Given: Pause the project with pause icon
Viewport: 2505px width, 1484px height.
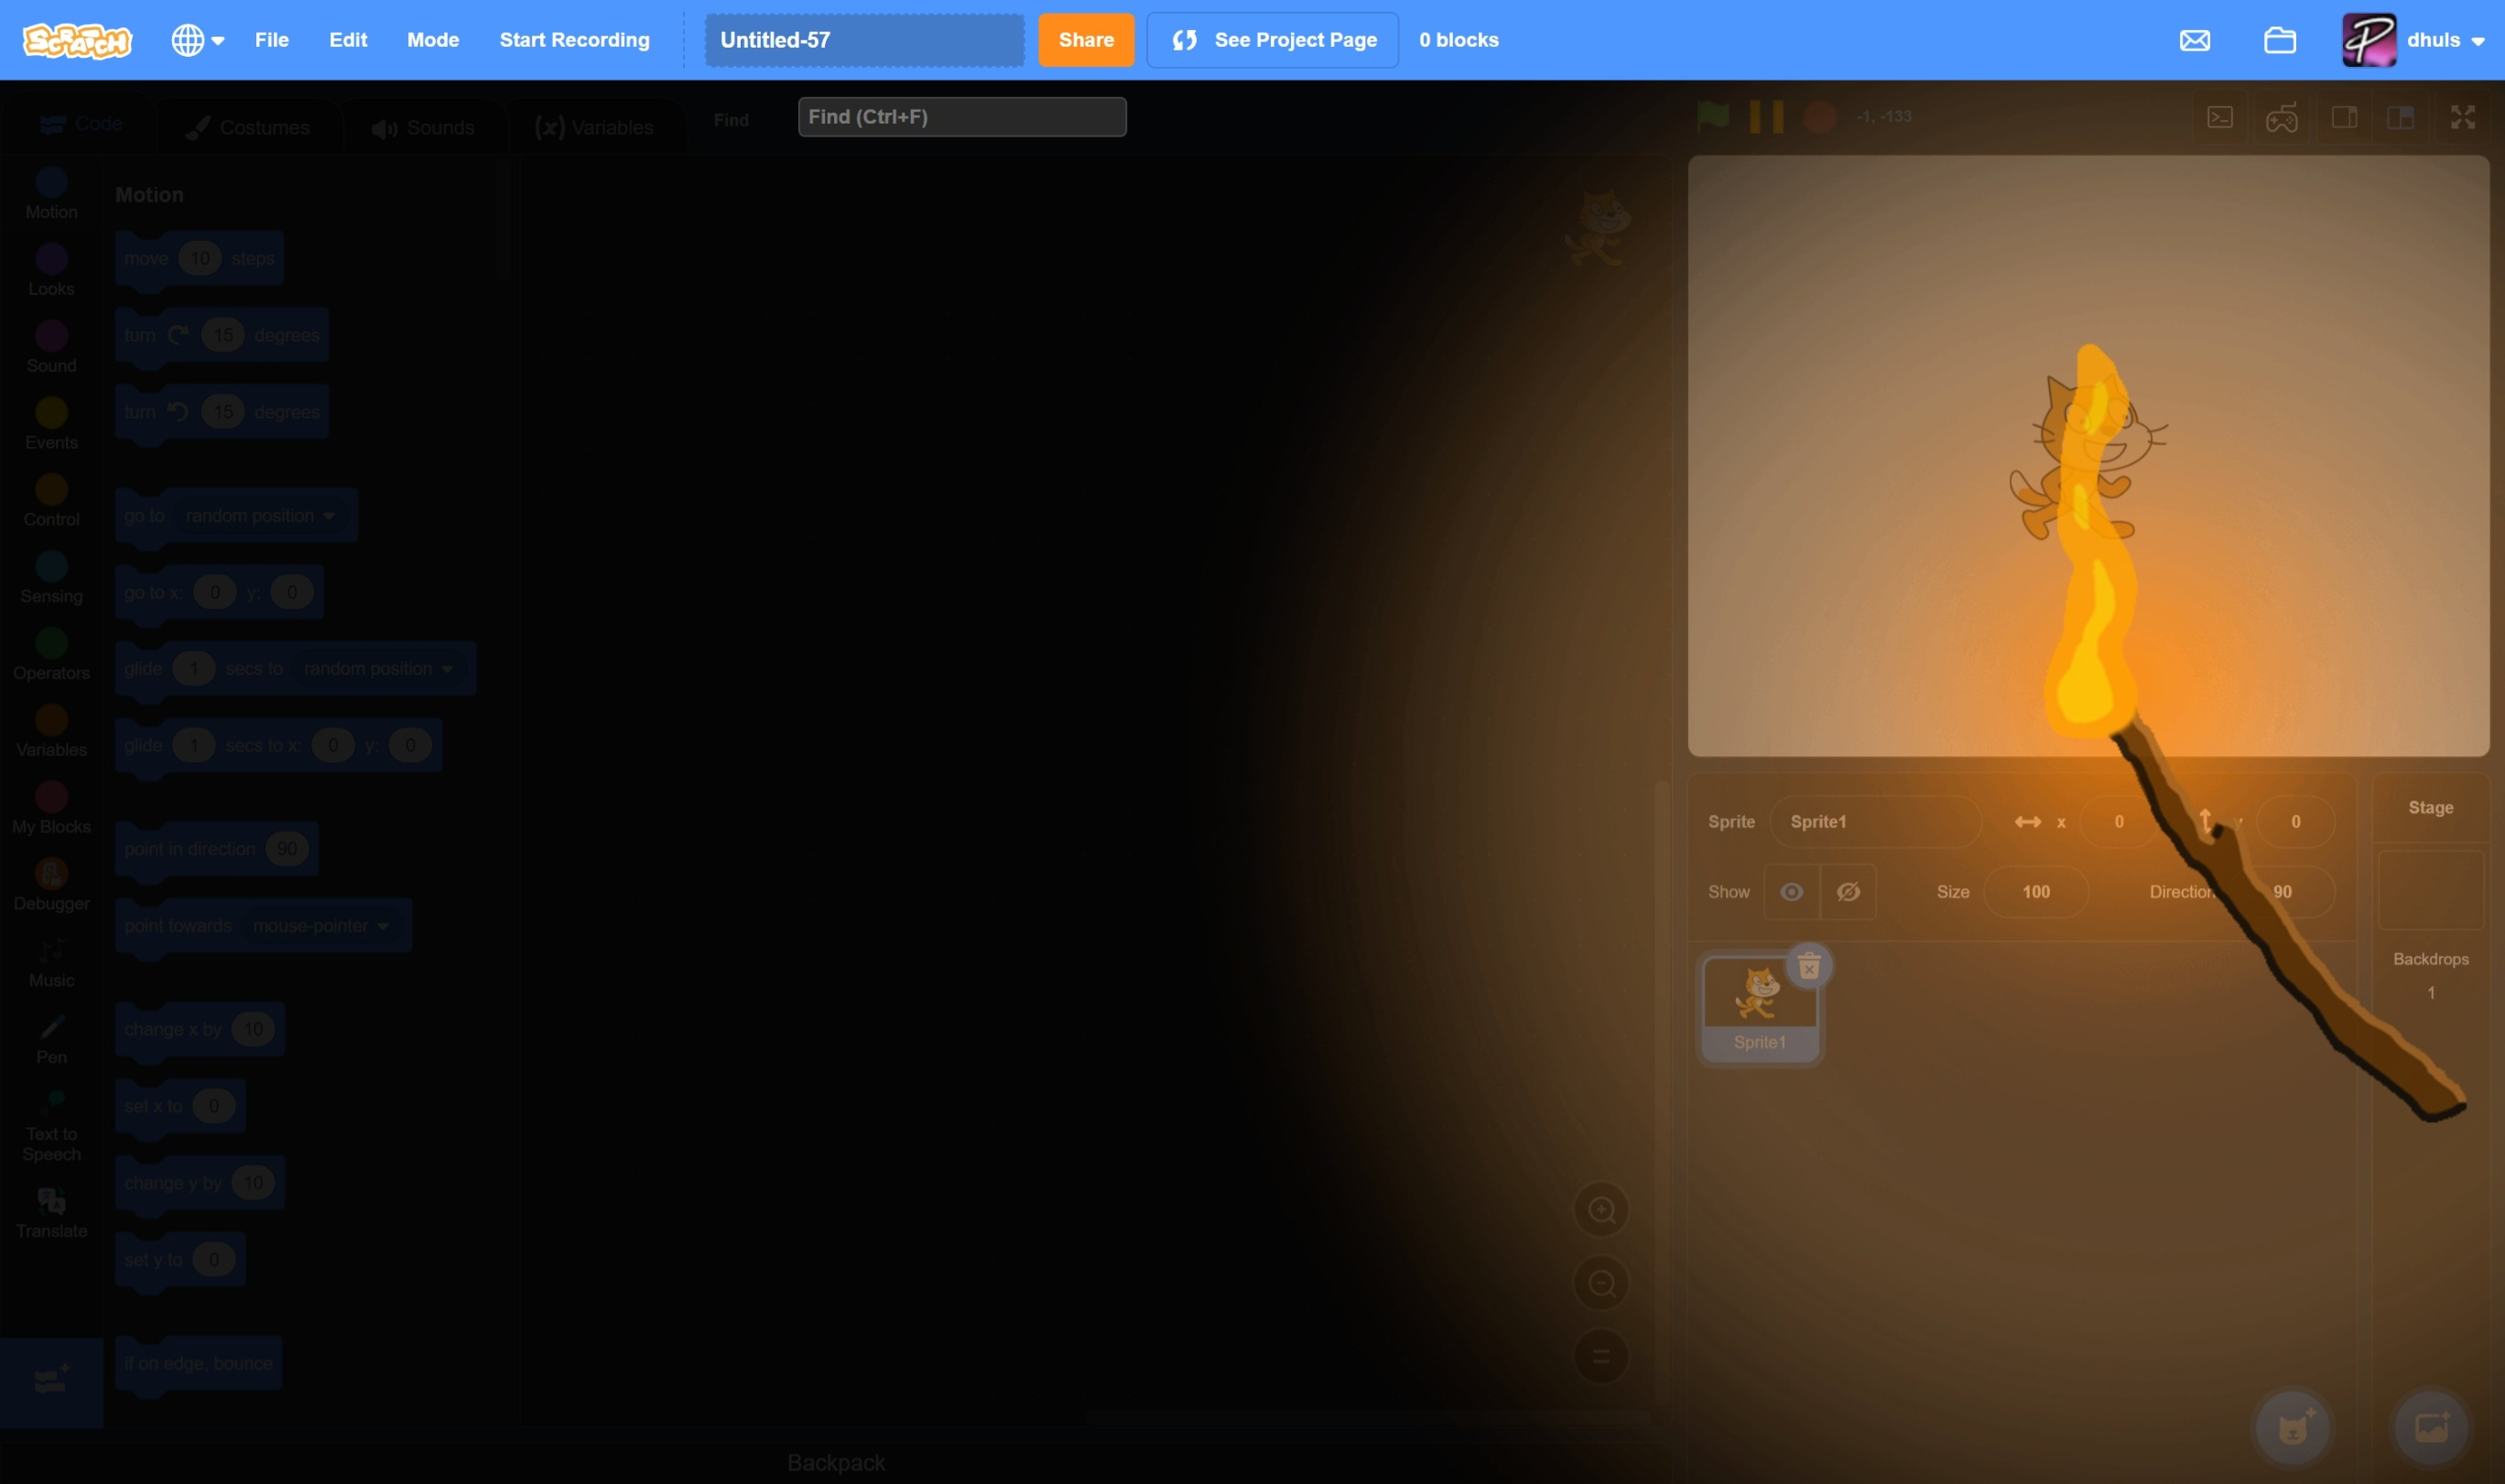Looking at the screenshot, I should 1765,116.
